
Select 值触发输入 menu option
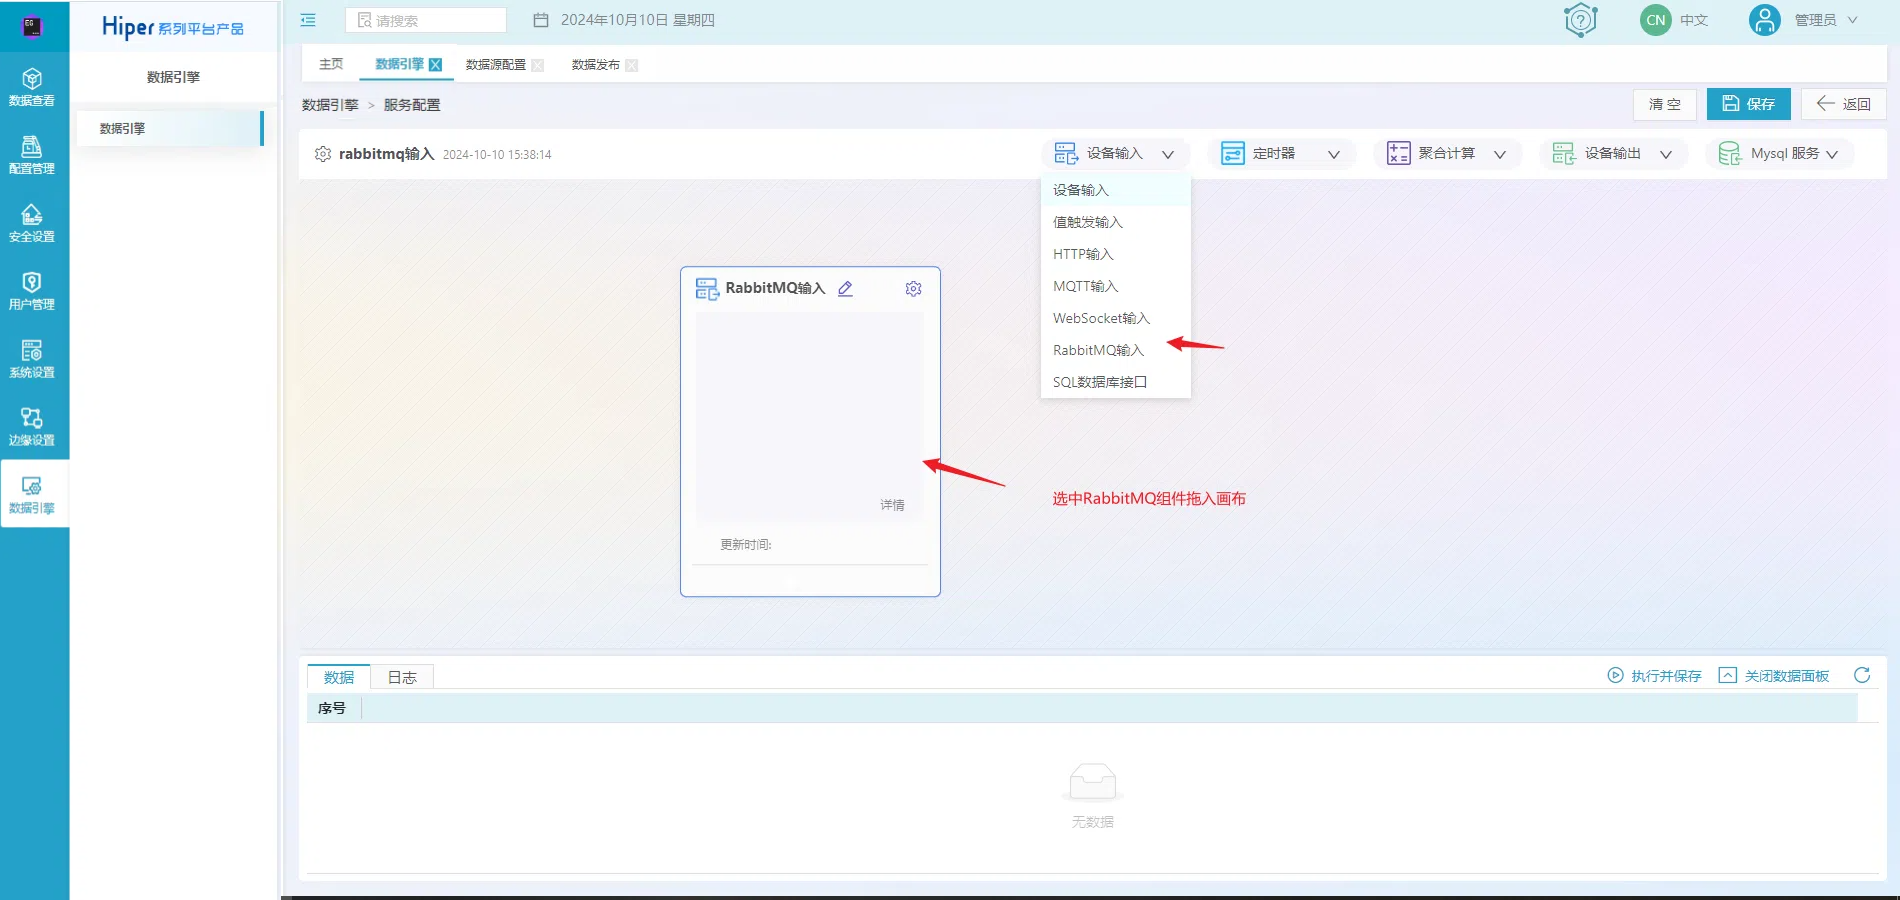point(1116,222)
